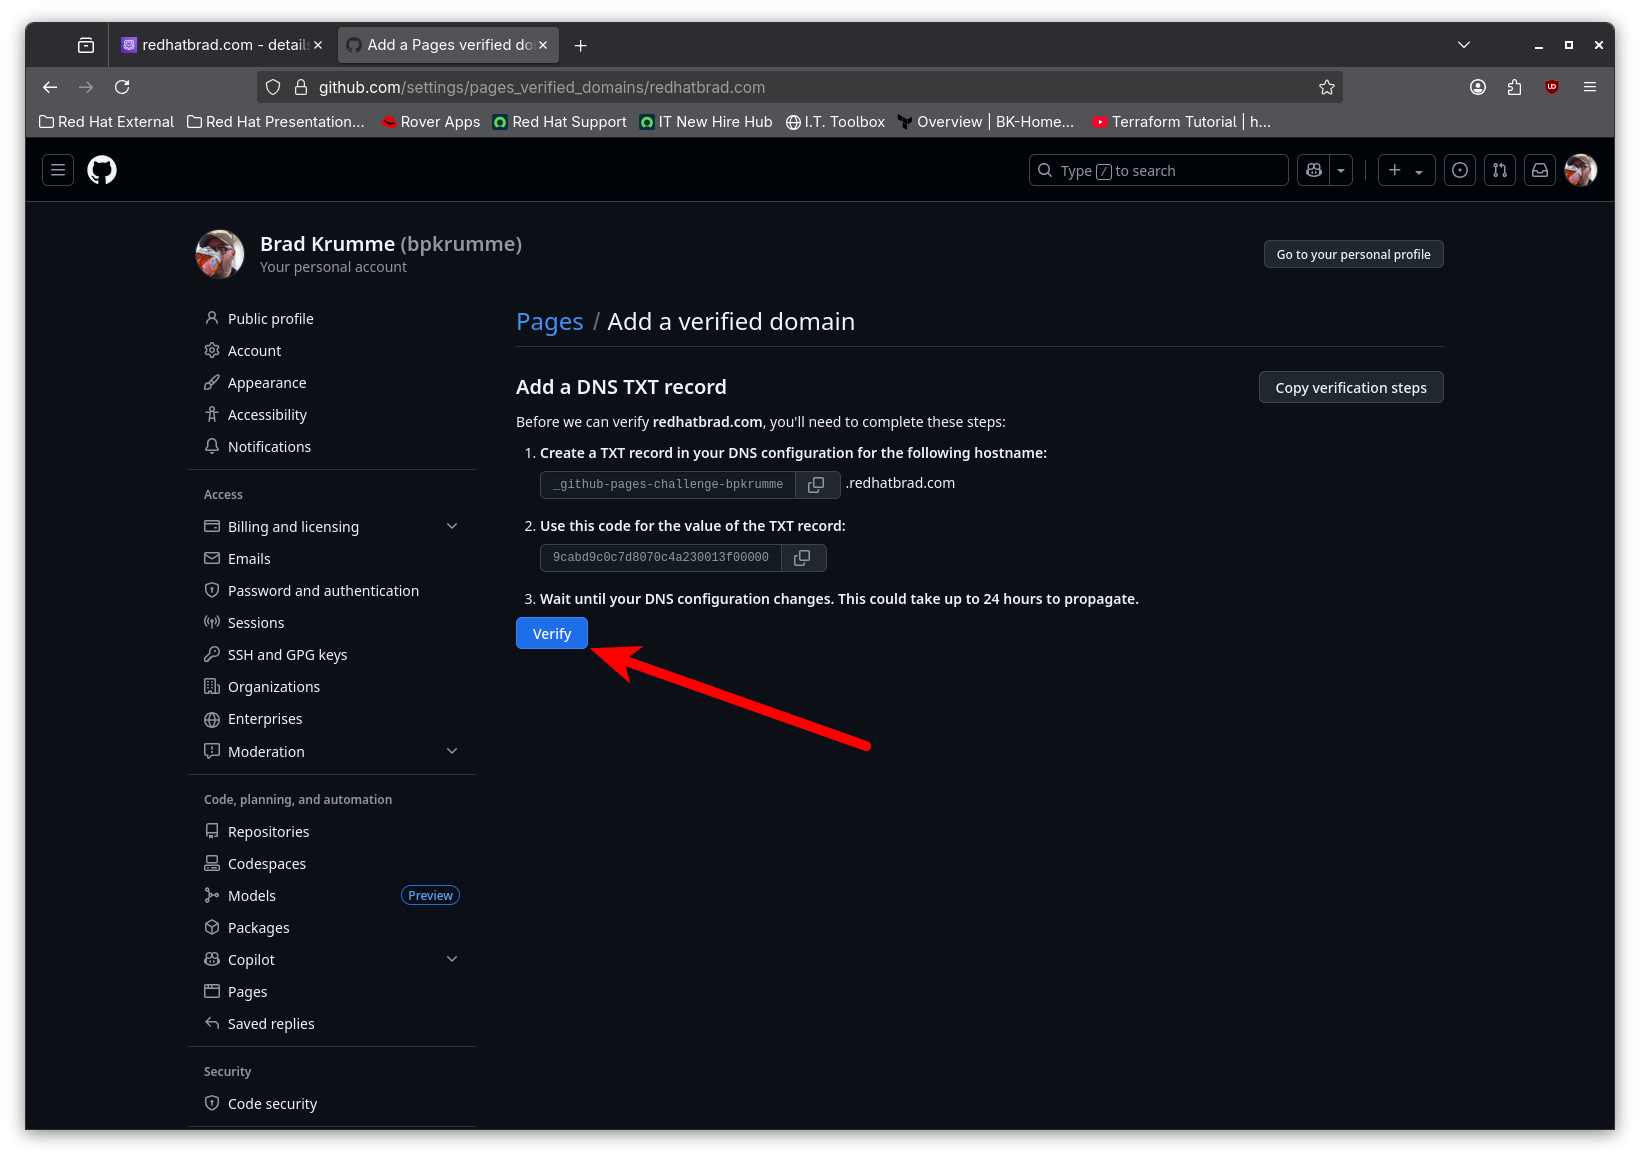
Task: Bookmark this page with star icon
Action: [1327, 87]
